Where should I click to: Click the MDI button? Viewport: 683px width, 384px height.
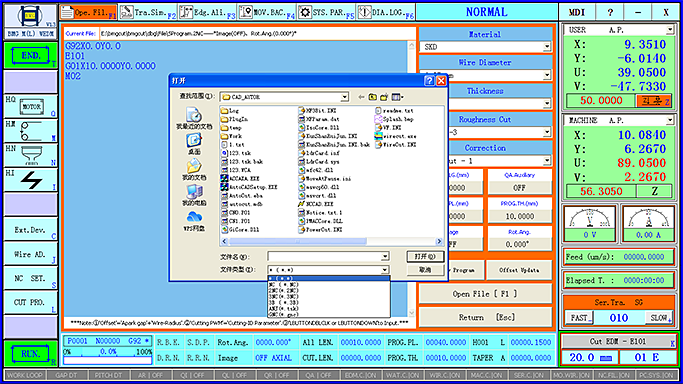577,12
